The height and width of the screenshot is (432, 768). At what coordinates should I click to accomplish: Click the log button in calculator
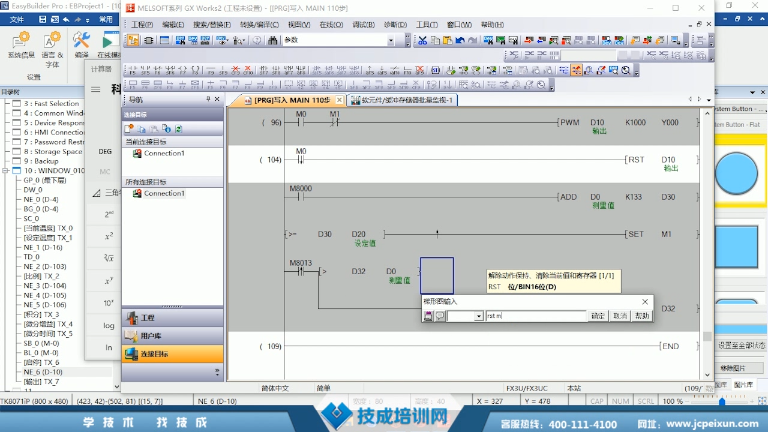(x=109, y=326)
